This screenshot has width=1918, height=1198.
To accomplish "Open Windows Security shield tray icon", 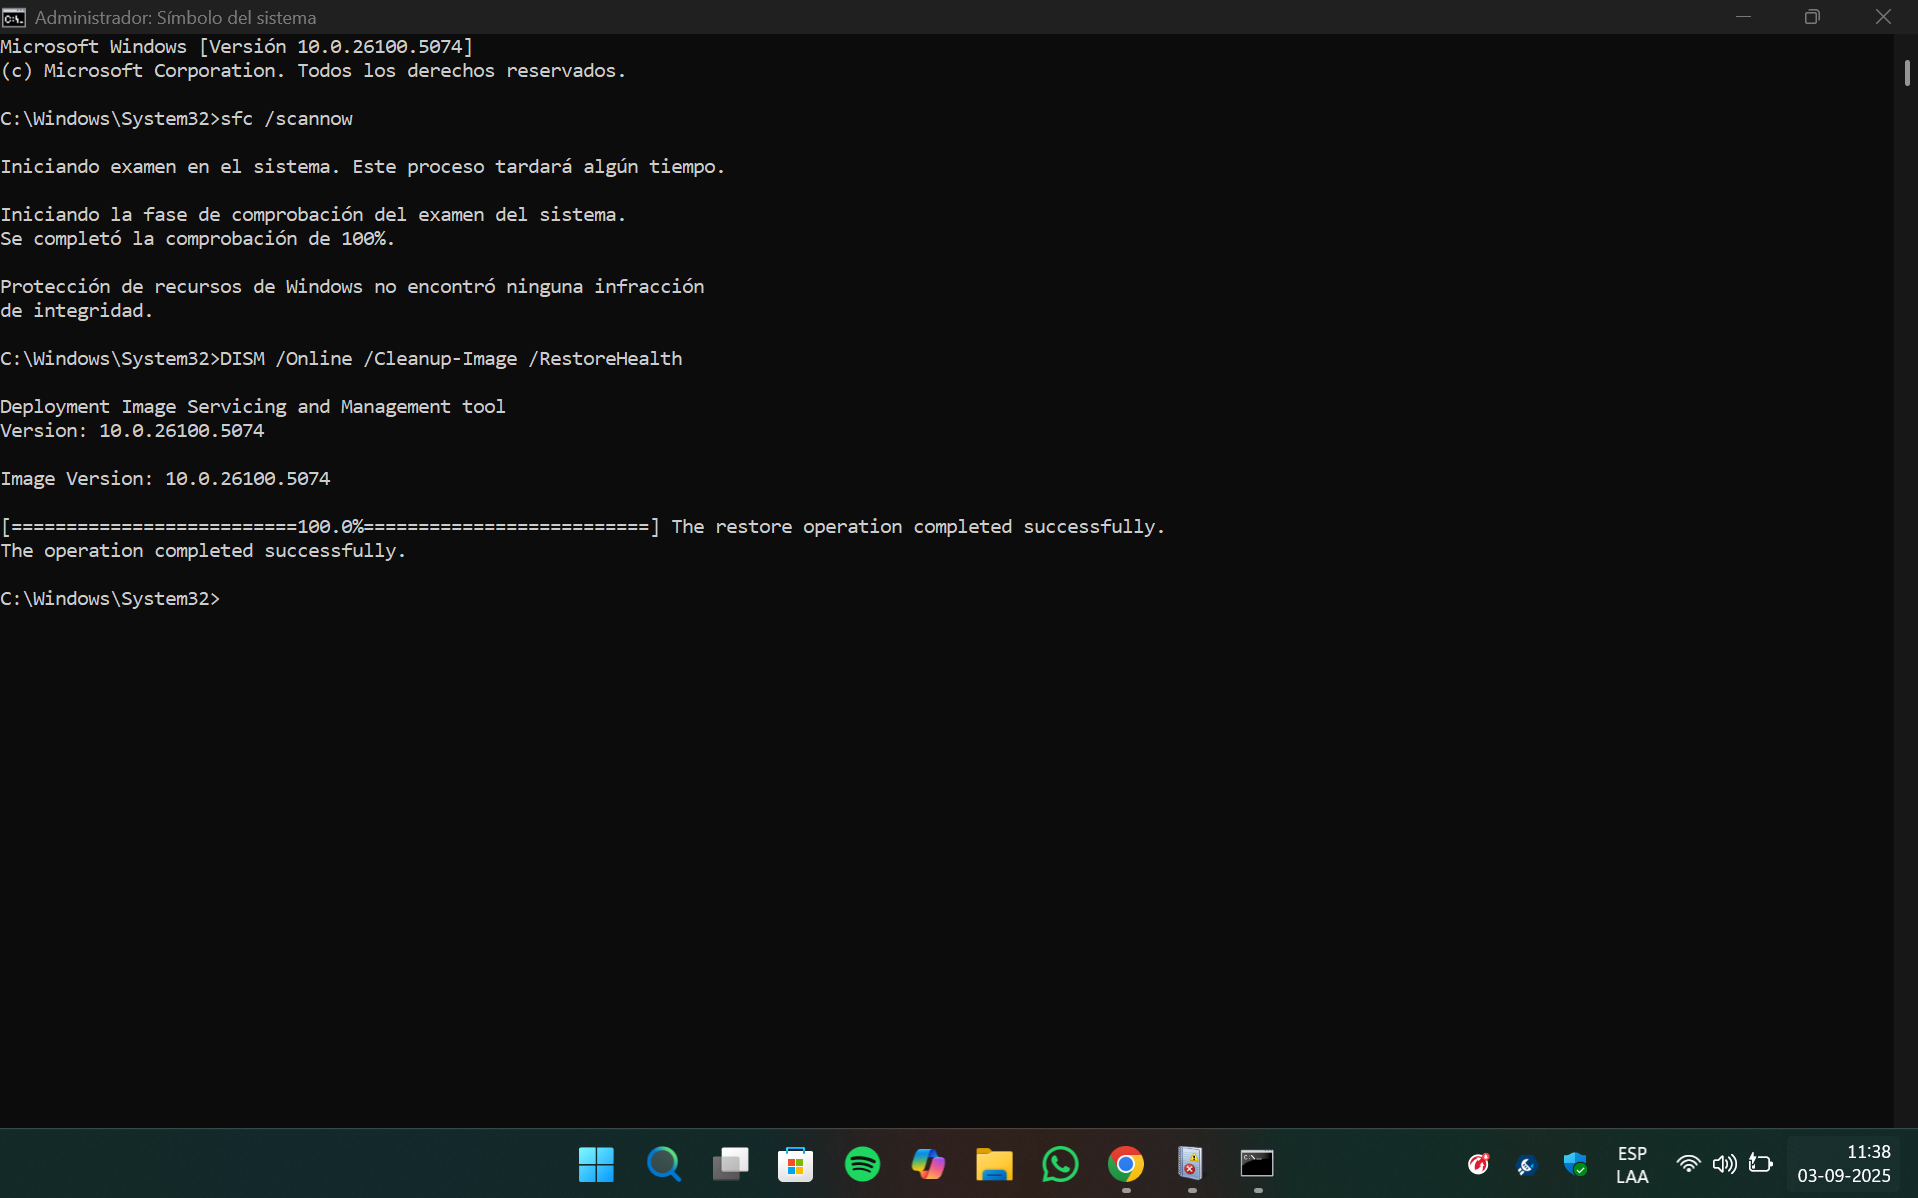I will [1575, 1164].
